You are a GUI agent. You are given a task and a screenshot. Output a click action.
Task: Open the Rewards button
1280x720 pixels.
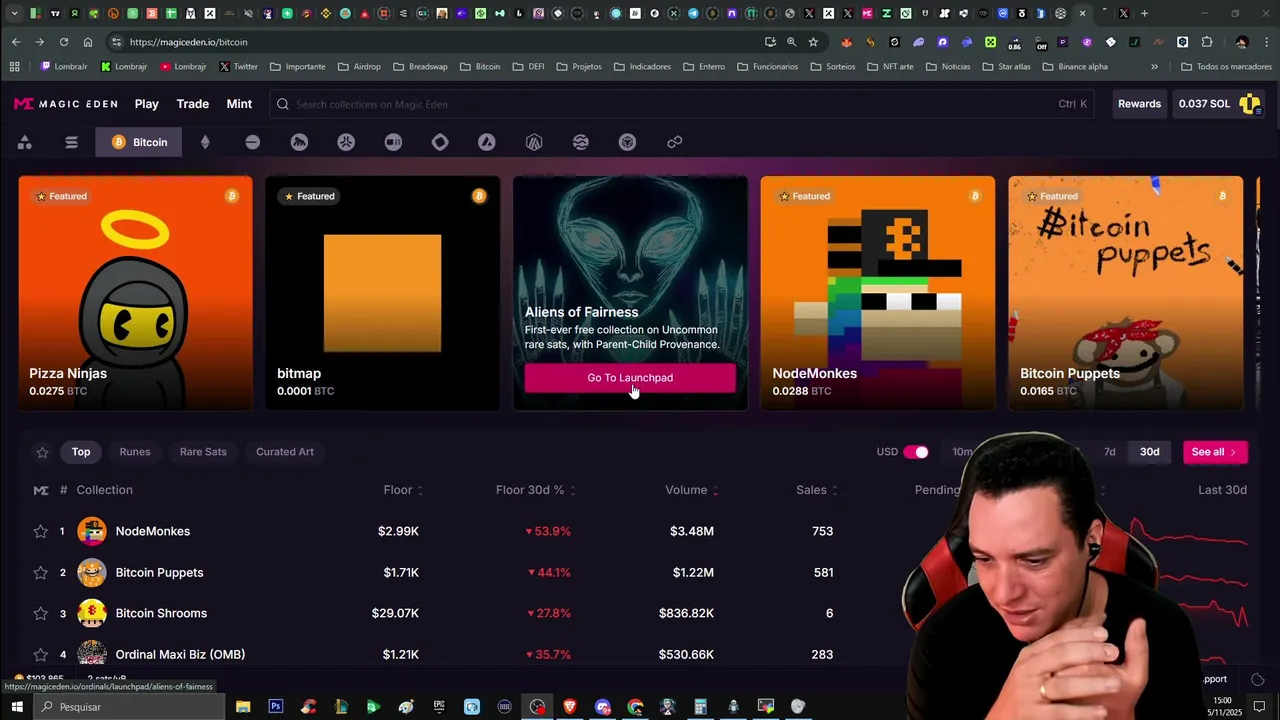[x=1139, y=104]
